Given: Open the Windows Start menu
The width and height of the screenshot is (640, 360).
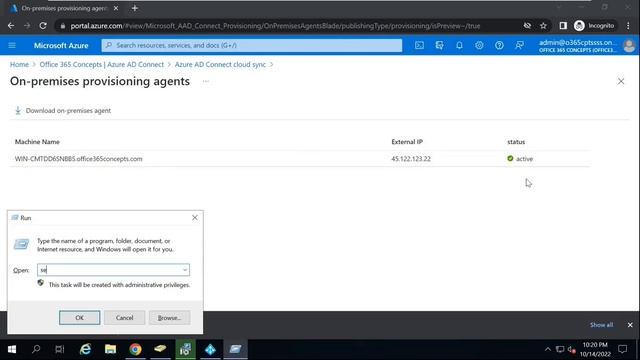Looking at the screenshot, I should point(12,349).
